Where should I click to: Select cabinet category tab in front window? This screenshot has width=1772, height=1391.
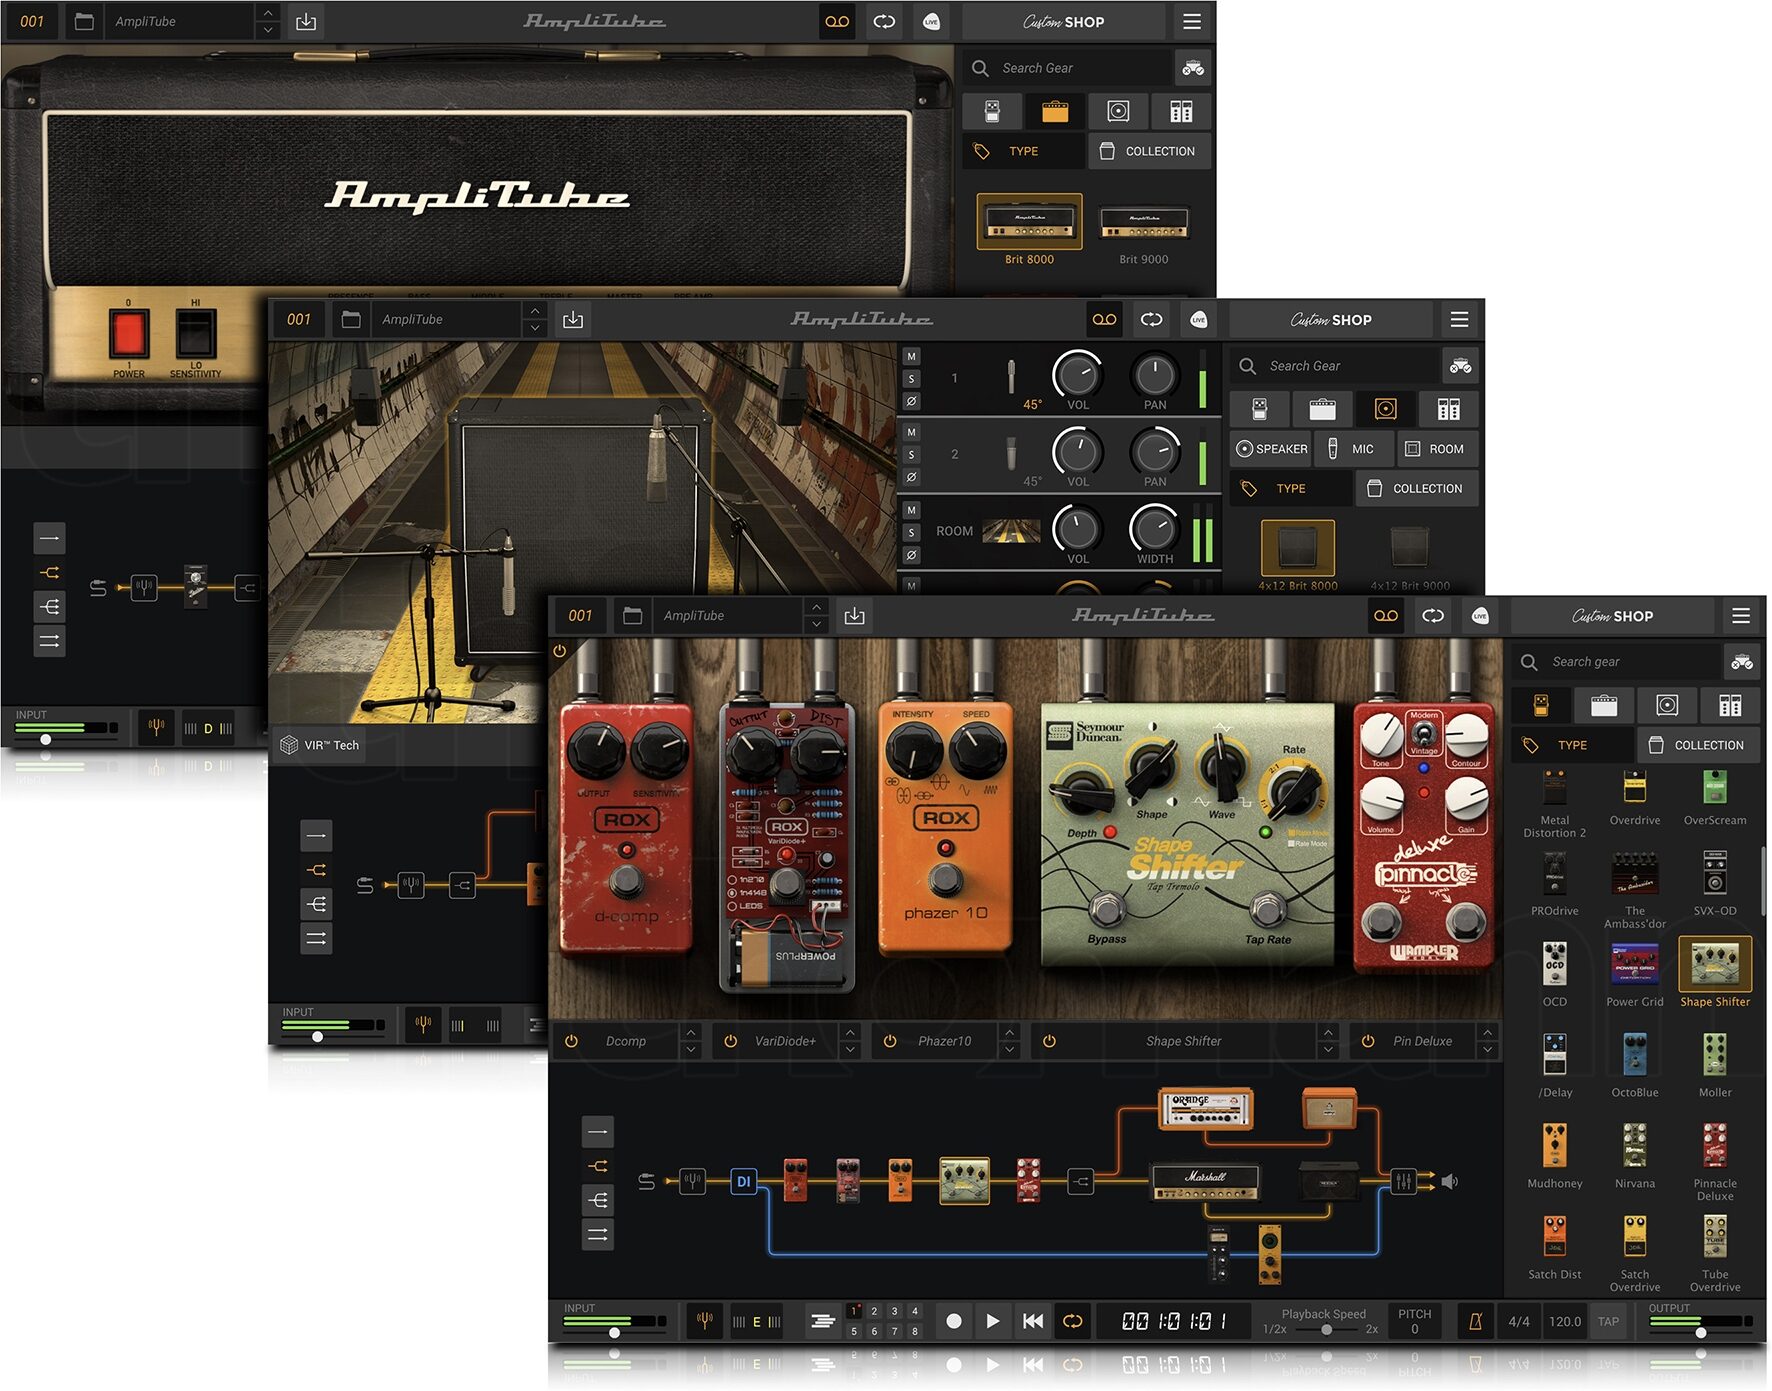pos(1667,705)
